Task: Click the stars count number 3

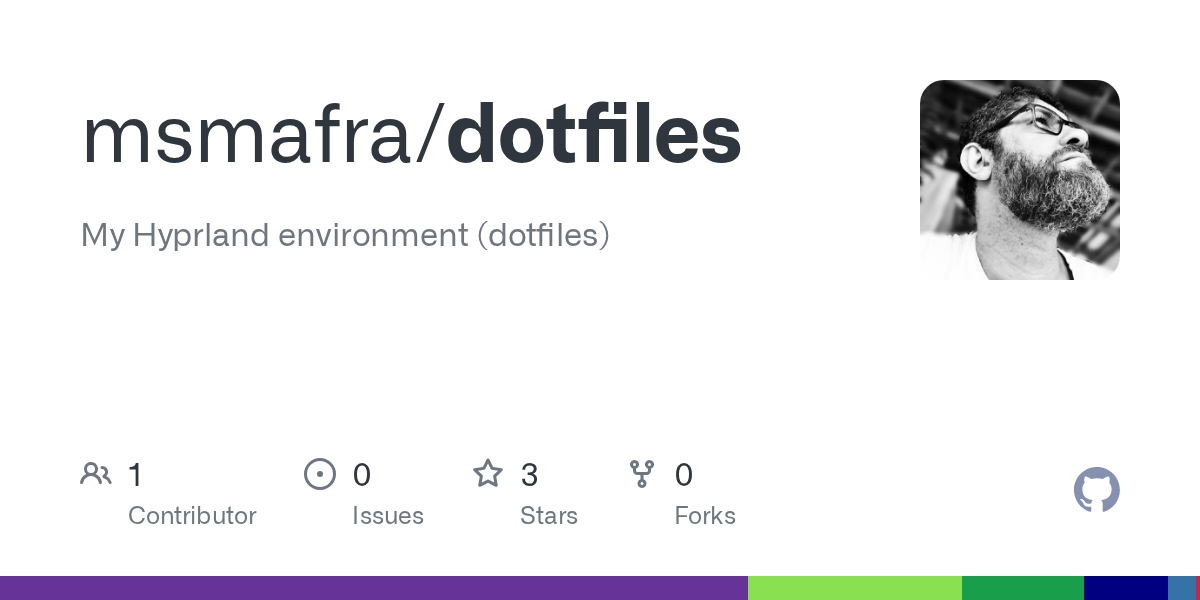Action: coord(530,475)
